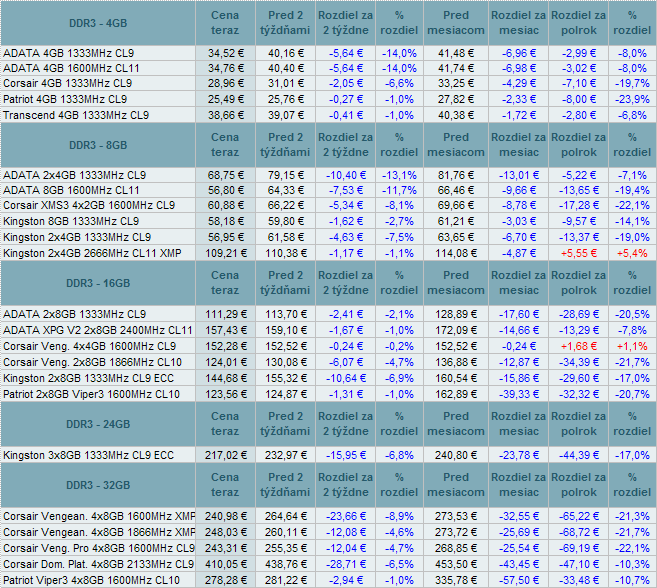
Task: Click 'Rozdiel za mesiac' header in DDR3 - 24GB section
Action: (x=518, y=424)
